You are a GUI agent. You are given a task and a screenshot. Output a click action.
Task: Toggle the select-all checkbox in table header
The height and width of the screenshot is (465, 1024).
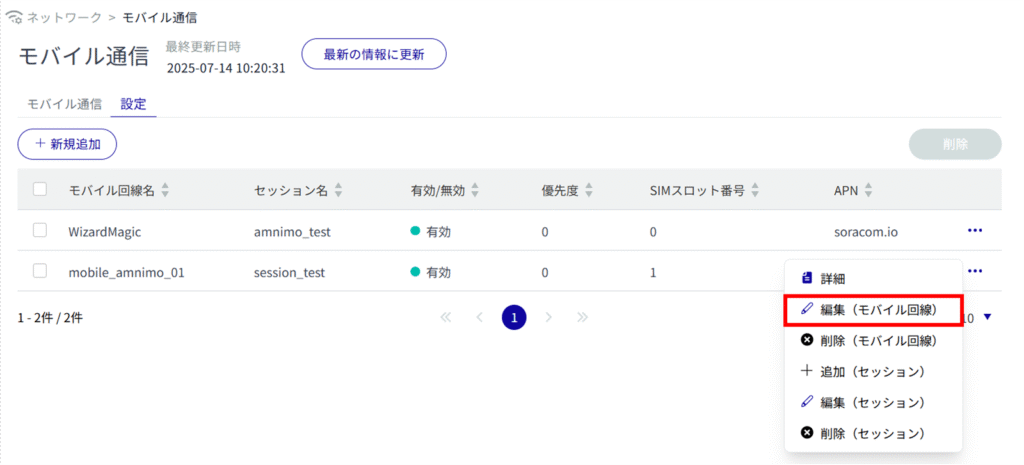click(x=40, y=189)
